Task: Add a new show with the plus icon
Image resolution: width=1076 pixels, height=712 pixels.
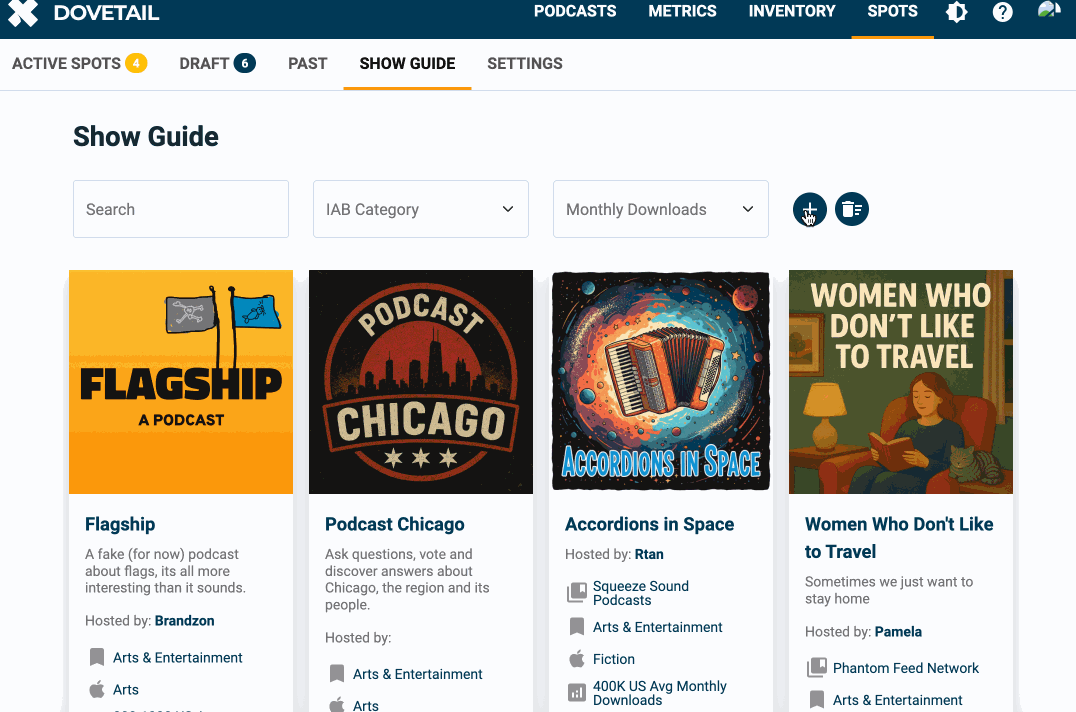Action: pyautogui.click(x=809, y=209)
